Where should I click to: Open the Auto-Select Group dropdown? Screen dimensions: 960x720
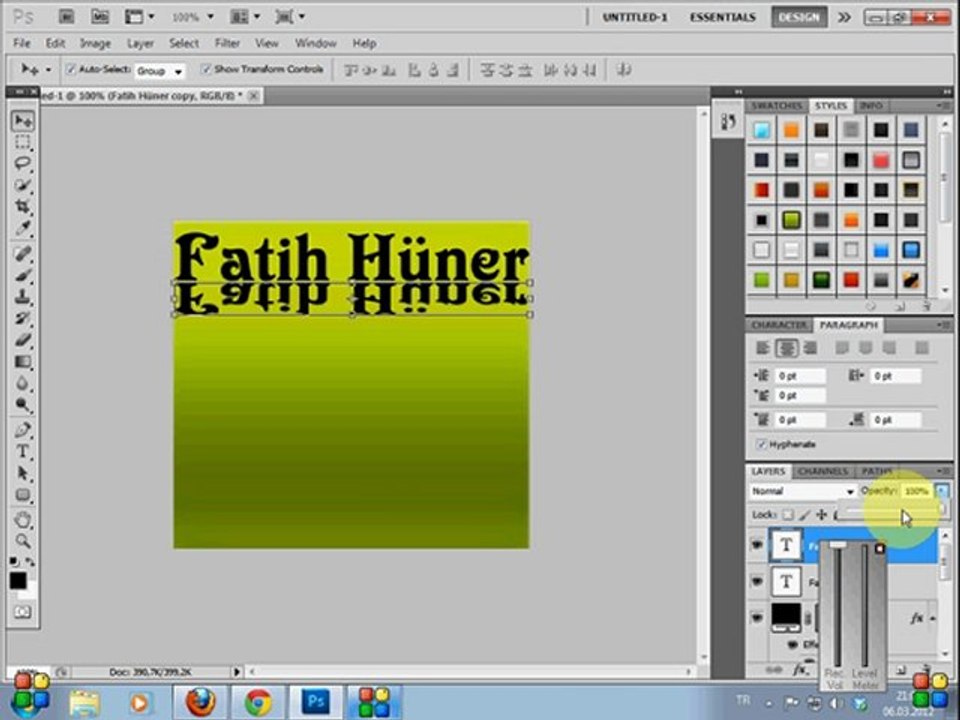[159, 71]
